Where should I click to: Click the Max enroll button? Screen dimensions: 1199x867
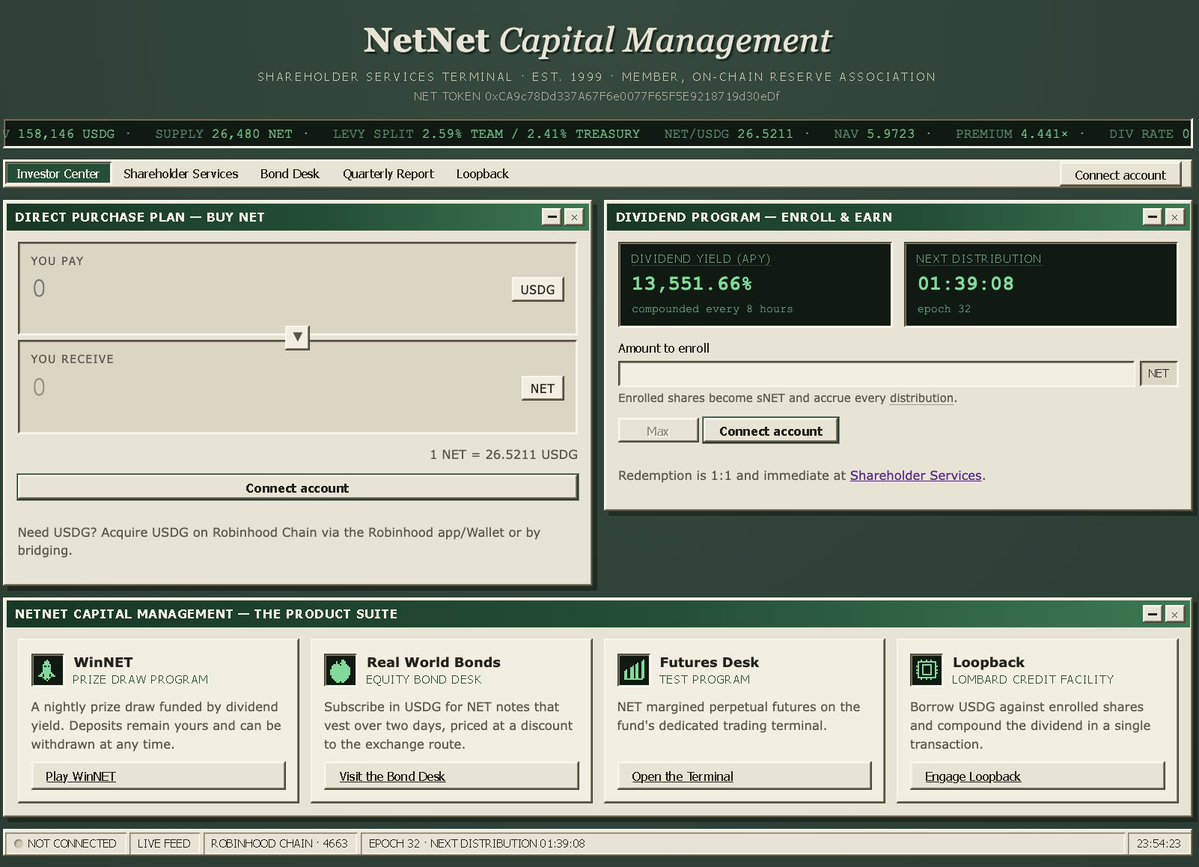tap(658, 430)
